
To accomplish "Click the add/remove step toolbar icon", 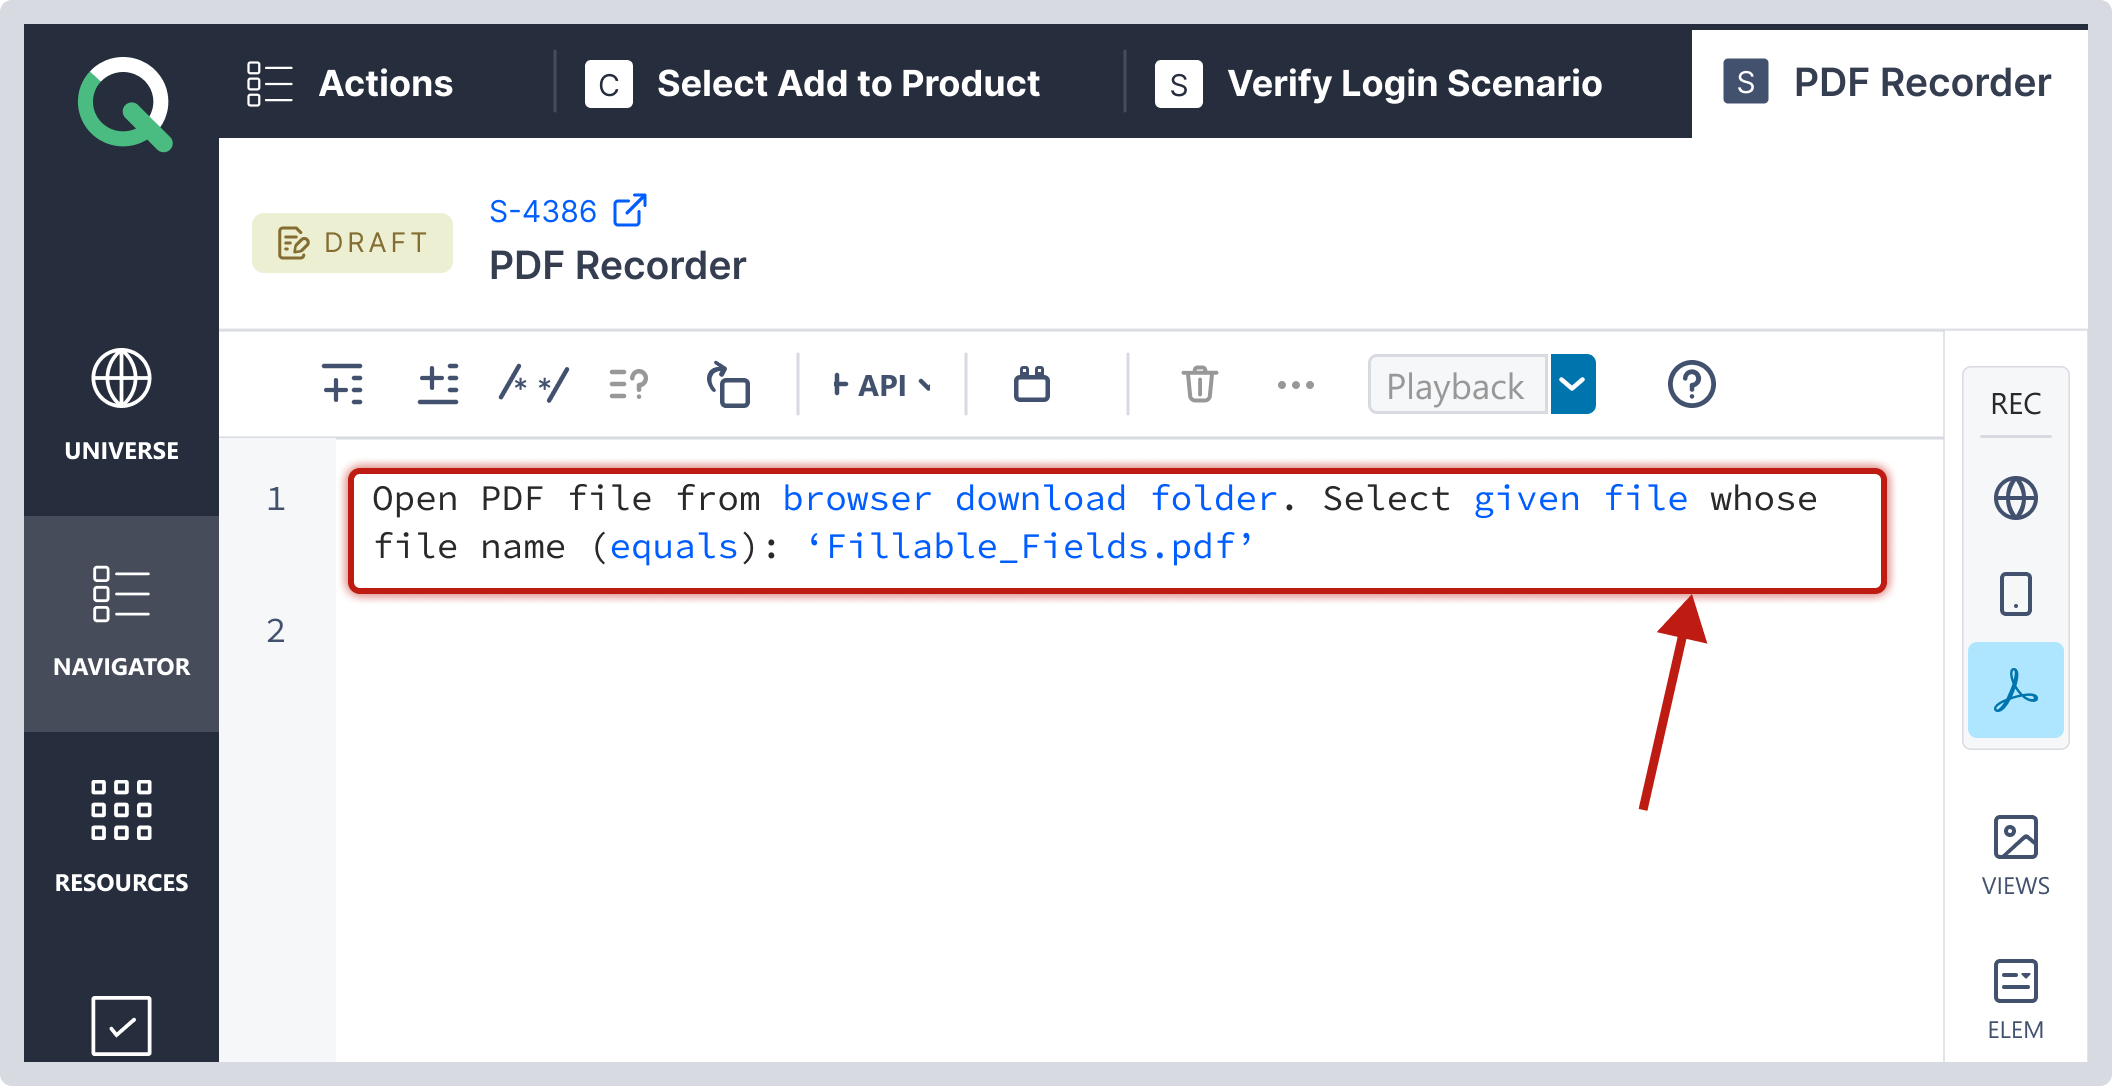I will [x=438, y=384].
